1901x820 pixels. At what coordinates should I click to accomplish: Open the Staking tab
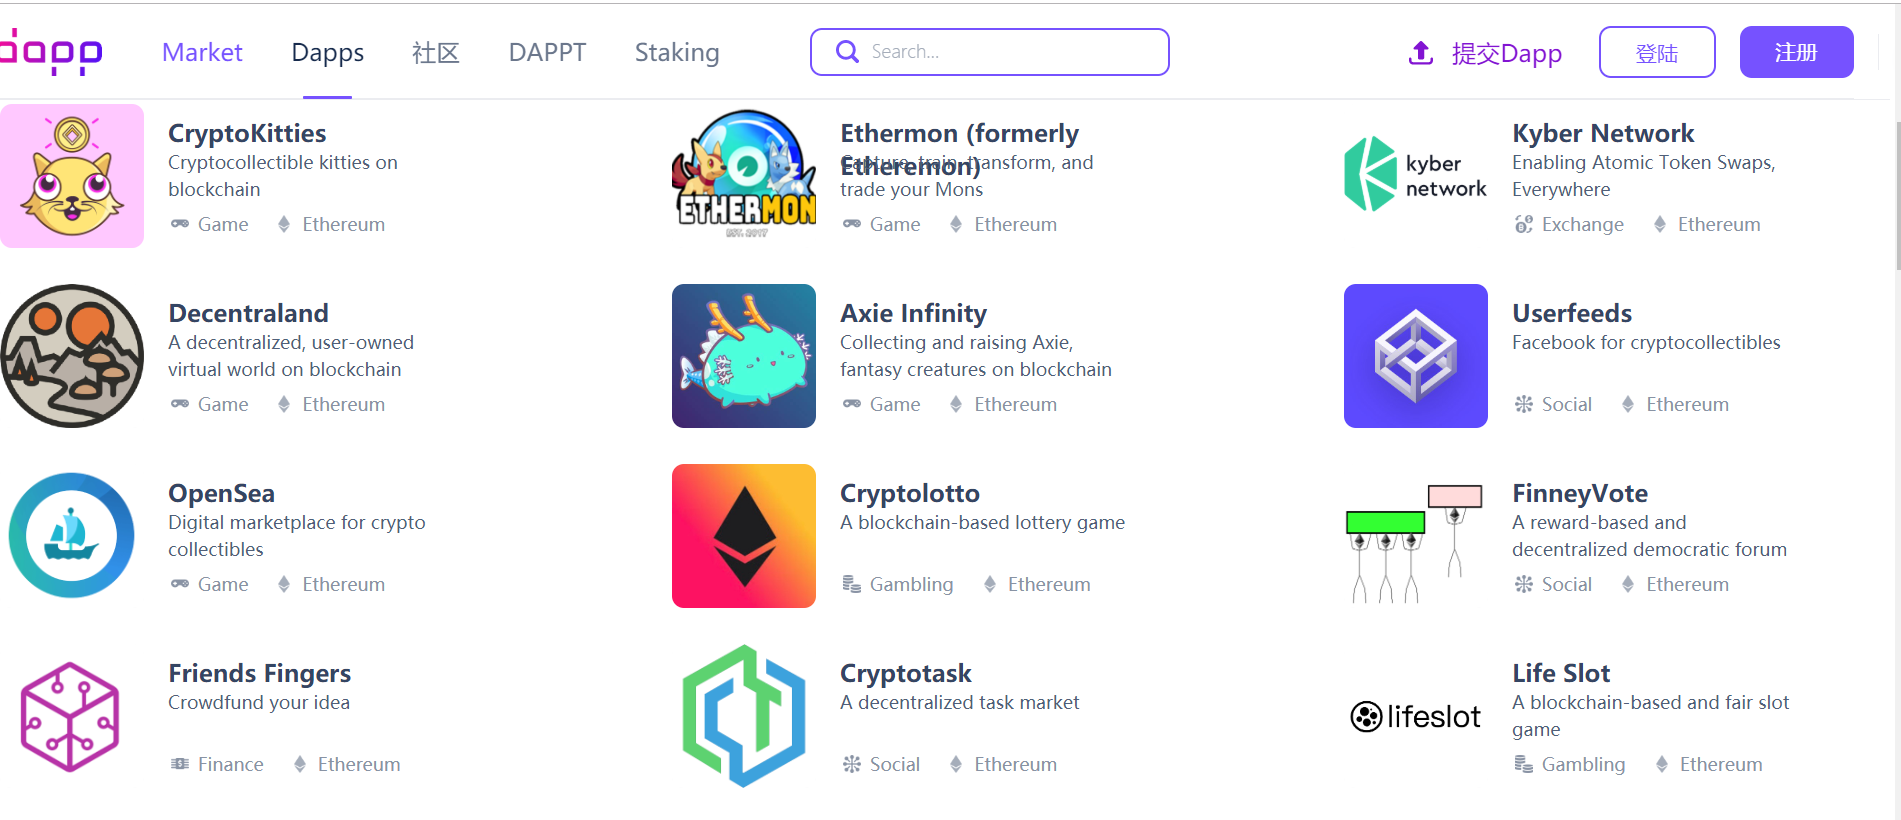[677, 52]
